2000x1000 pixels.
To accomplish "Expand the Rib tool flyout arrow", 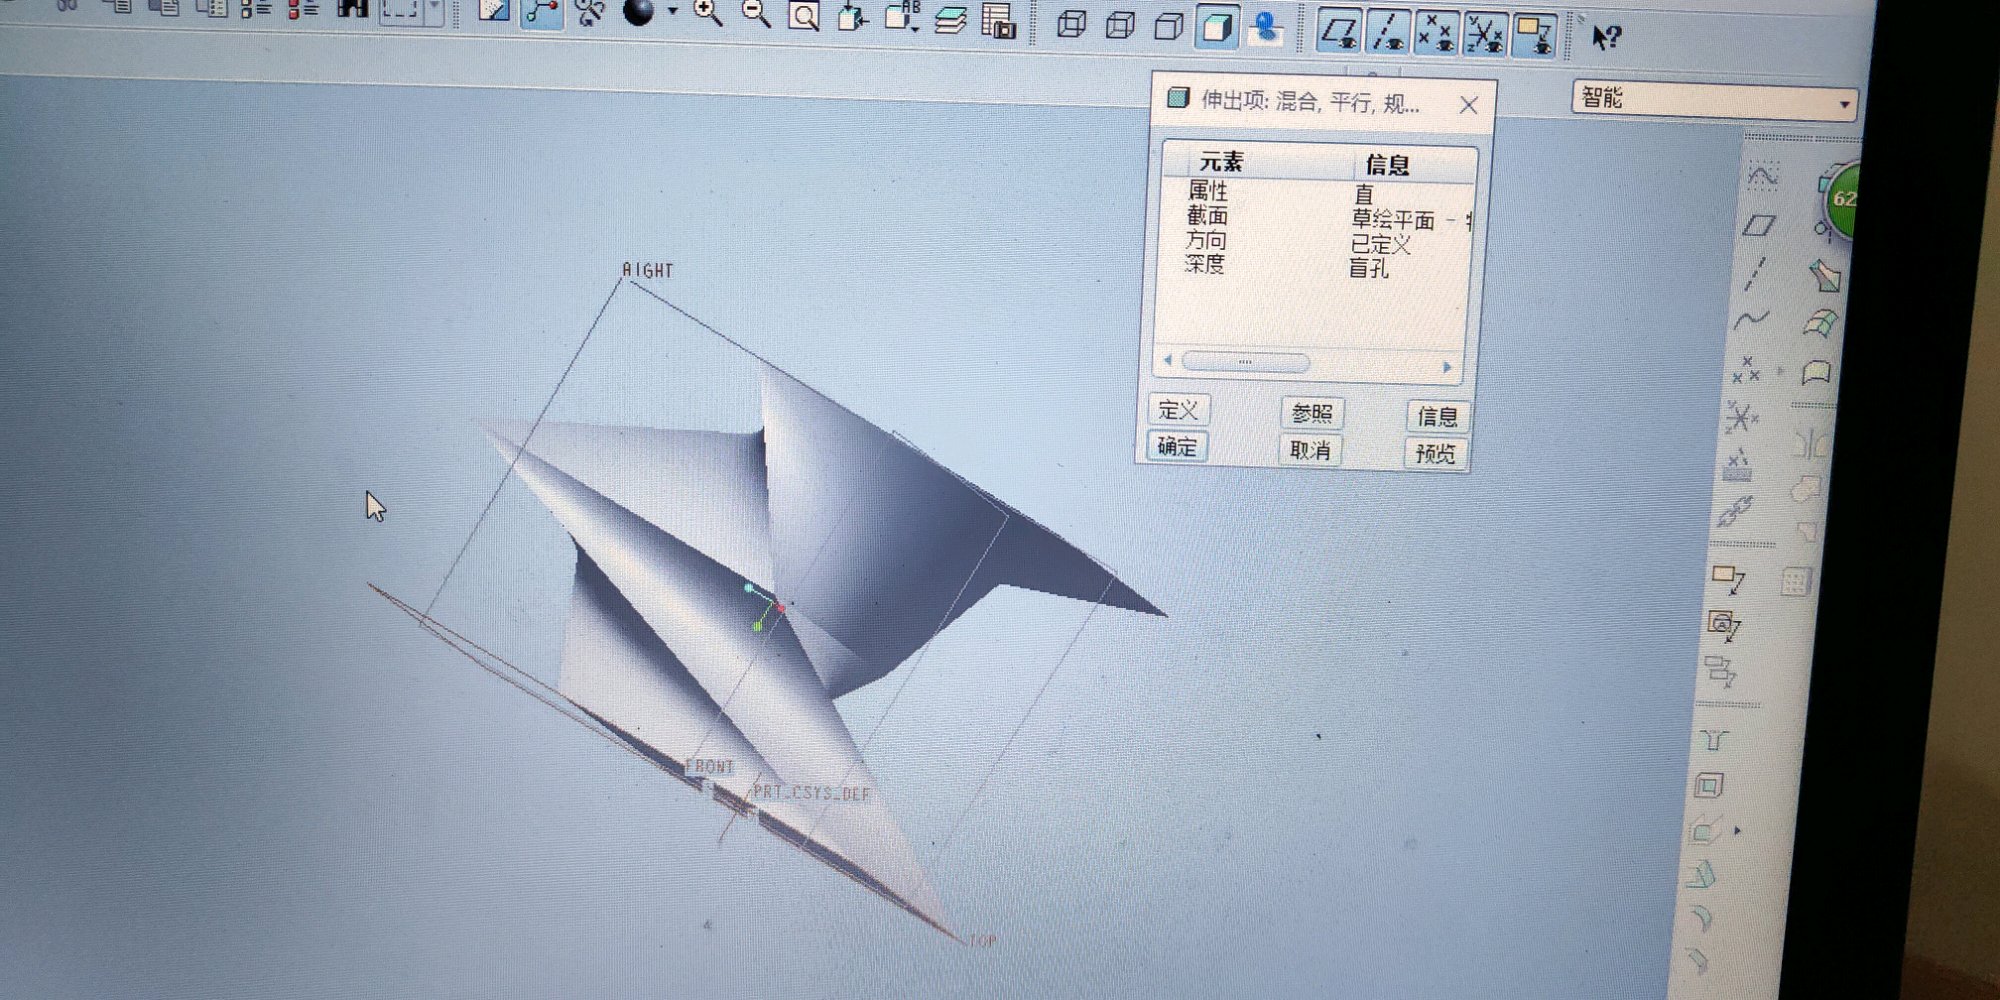I will 1737,831.
